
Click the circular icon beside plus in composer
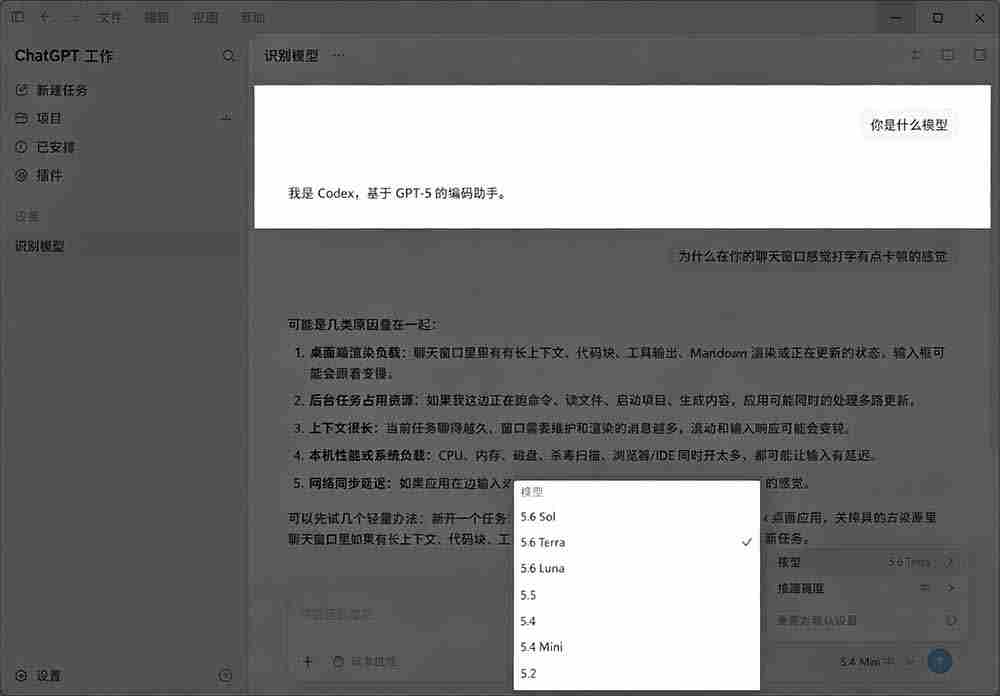click(x=338, y=662)
